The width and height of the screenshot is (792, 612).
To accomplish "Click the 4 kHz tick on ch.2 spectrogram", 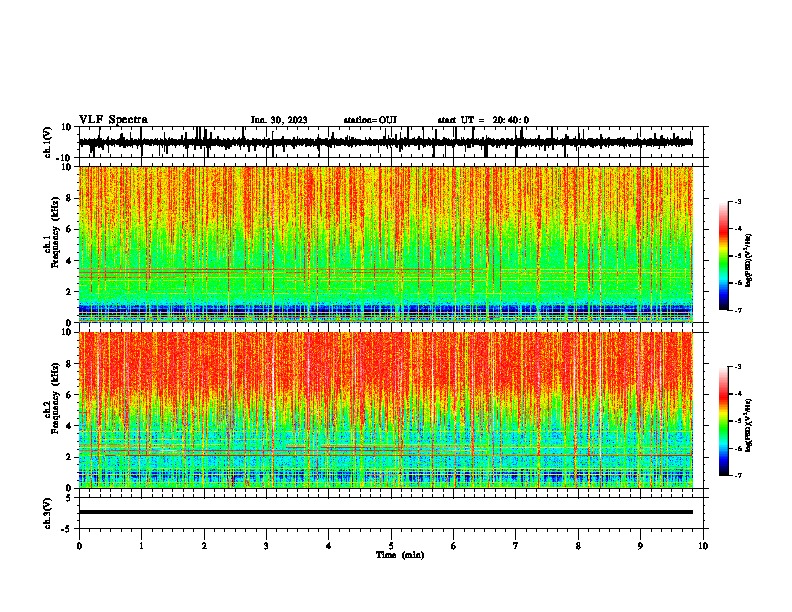I will pyautogui.click(x=69, y=426).
